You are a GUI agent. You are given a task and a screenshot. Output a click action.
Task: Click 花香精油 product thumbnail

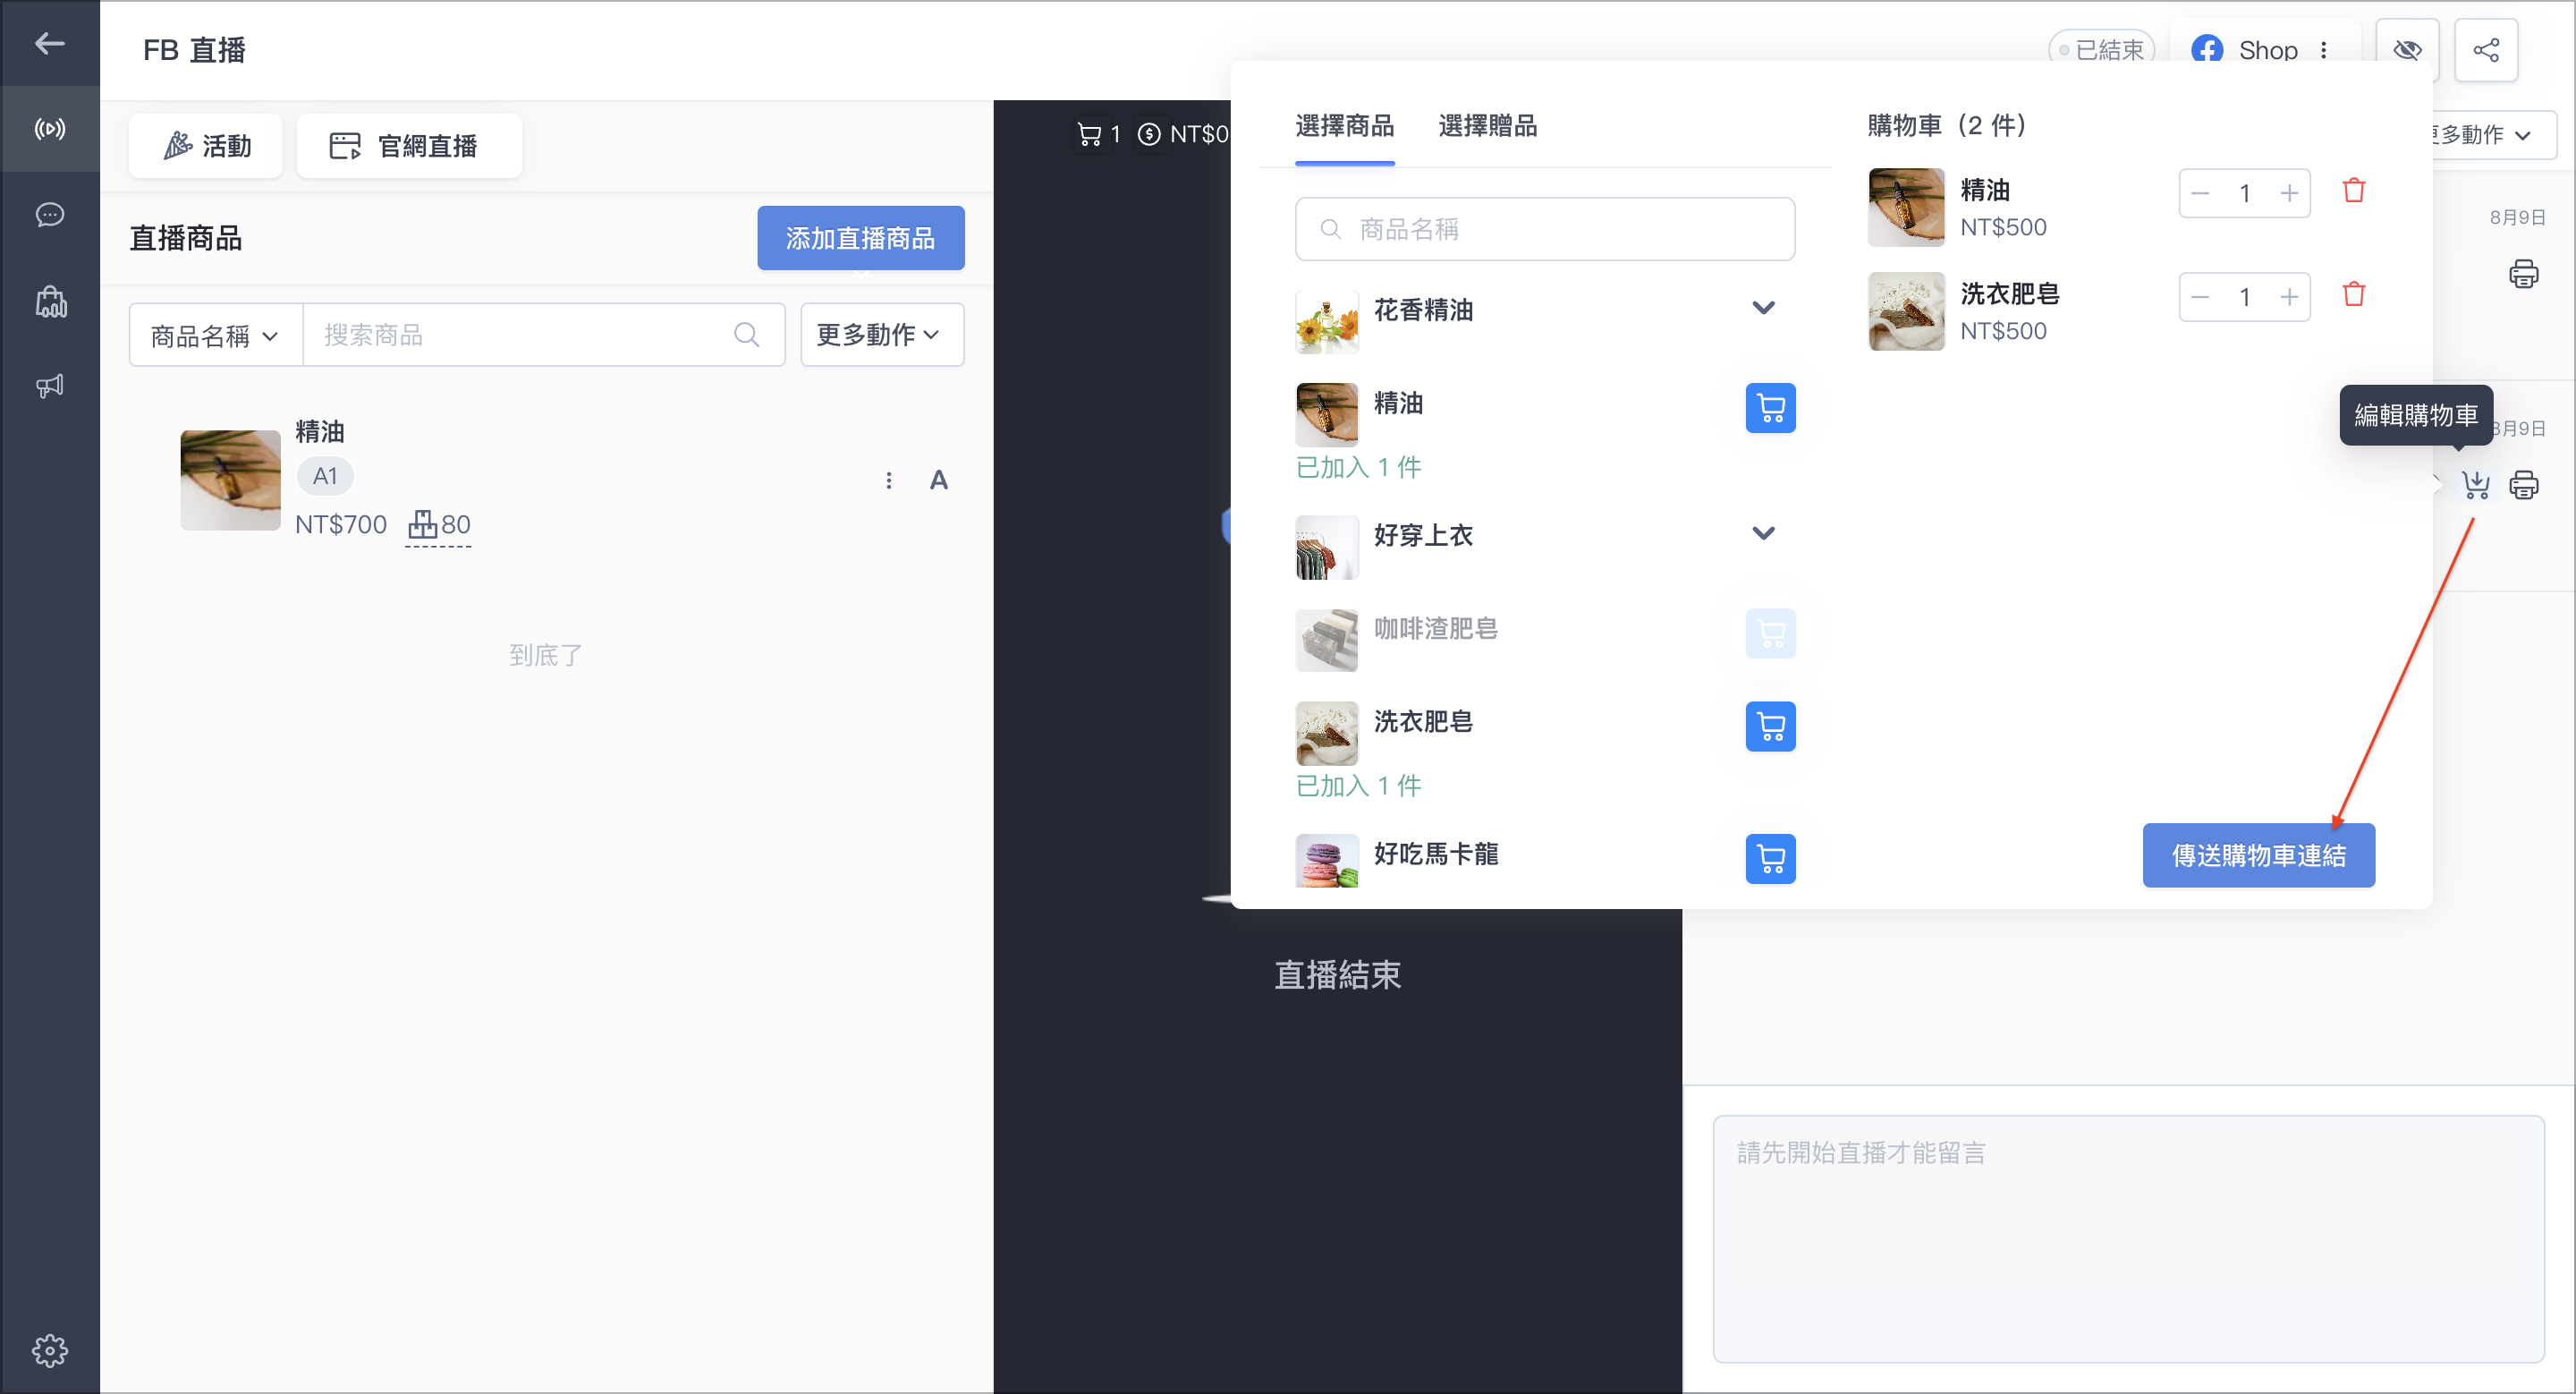1326,322
